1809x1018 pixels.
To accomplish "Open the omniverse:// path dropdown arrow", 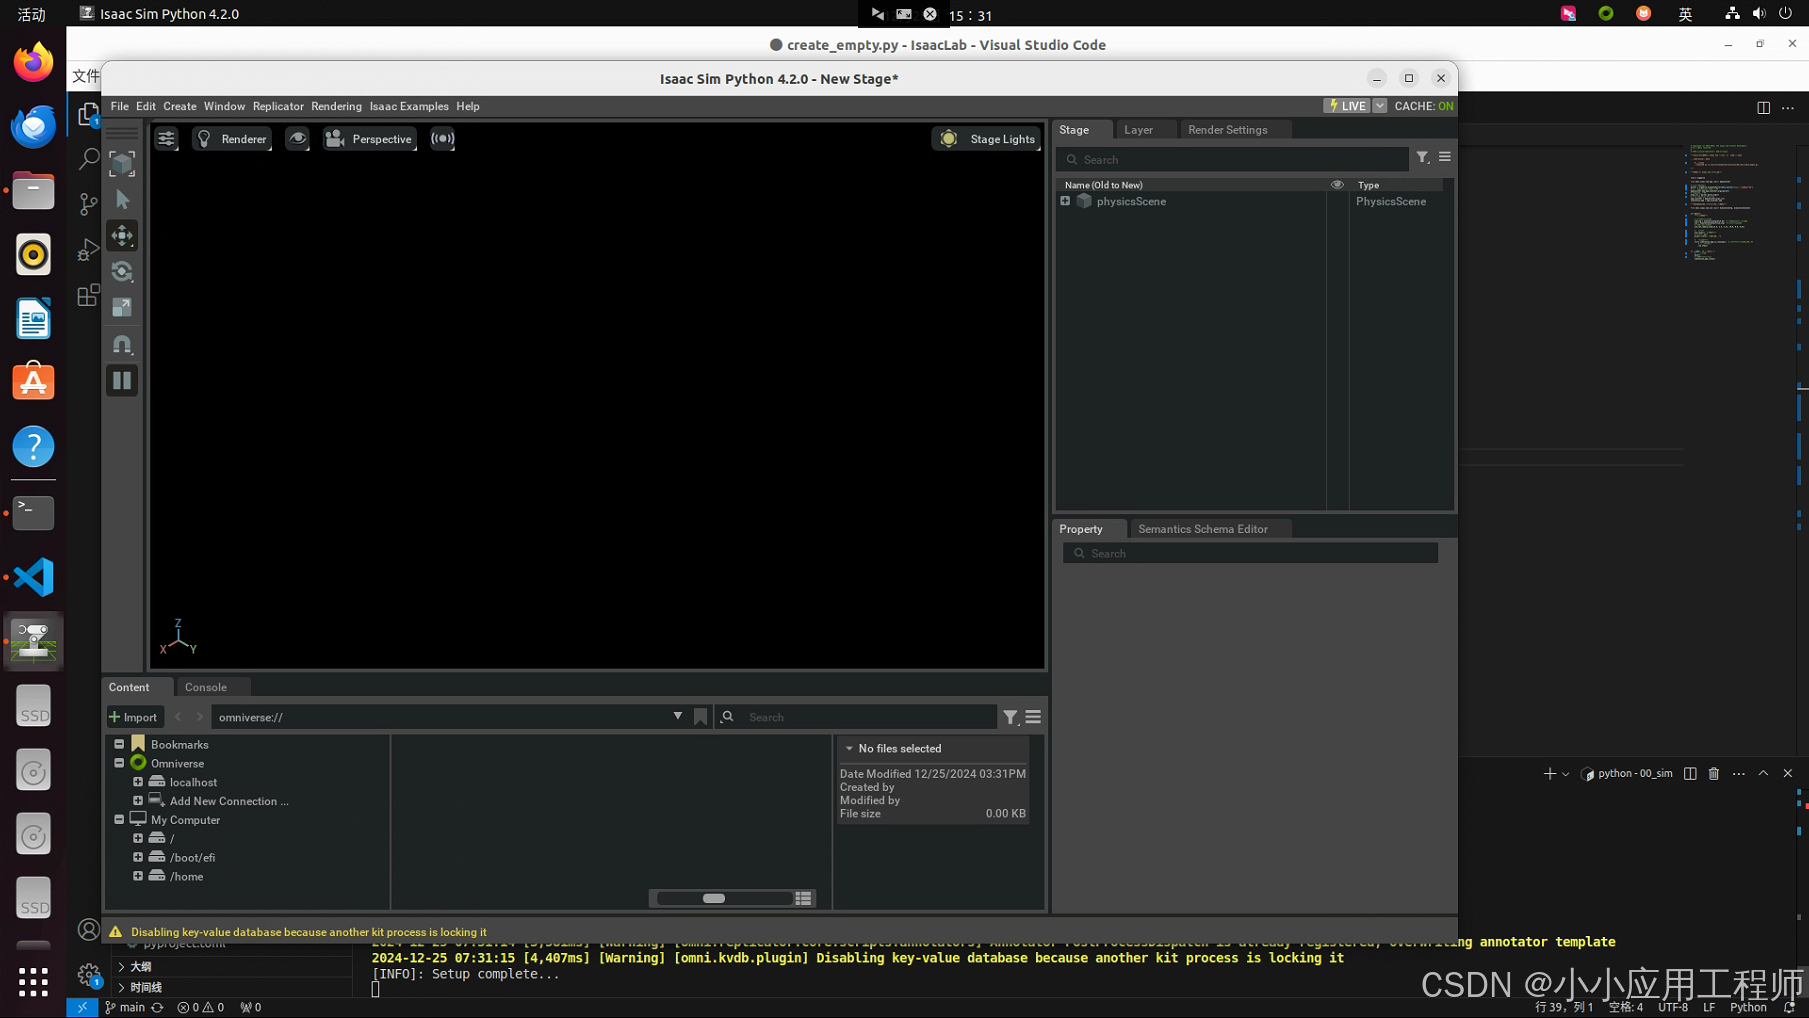I will click(678, 716).
